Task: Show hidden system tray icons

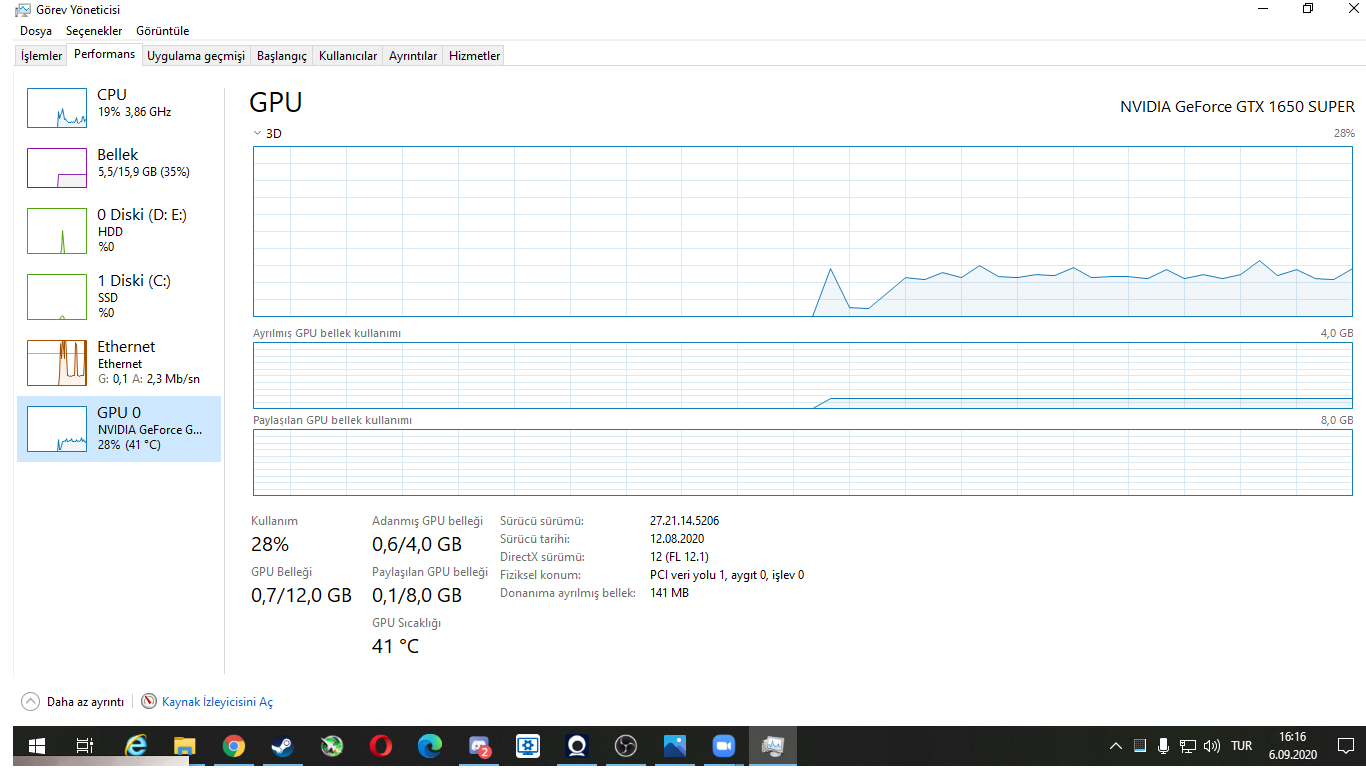Action: [1116, 746]
